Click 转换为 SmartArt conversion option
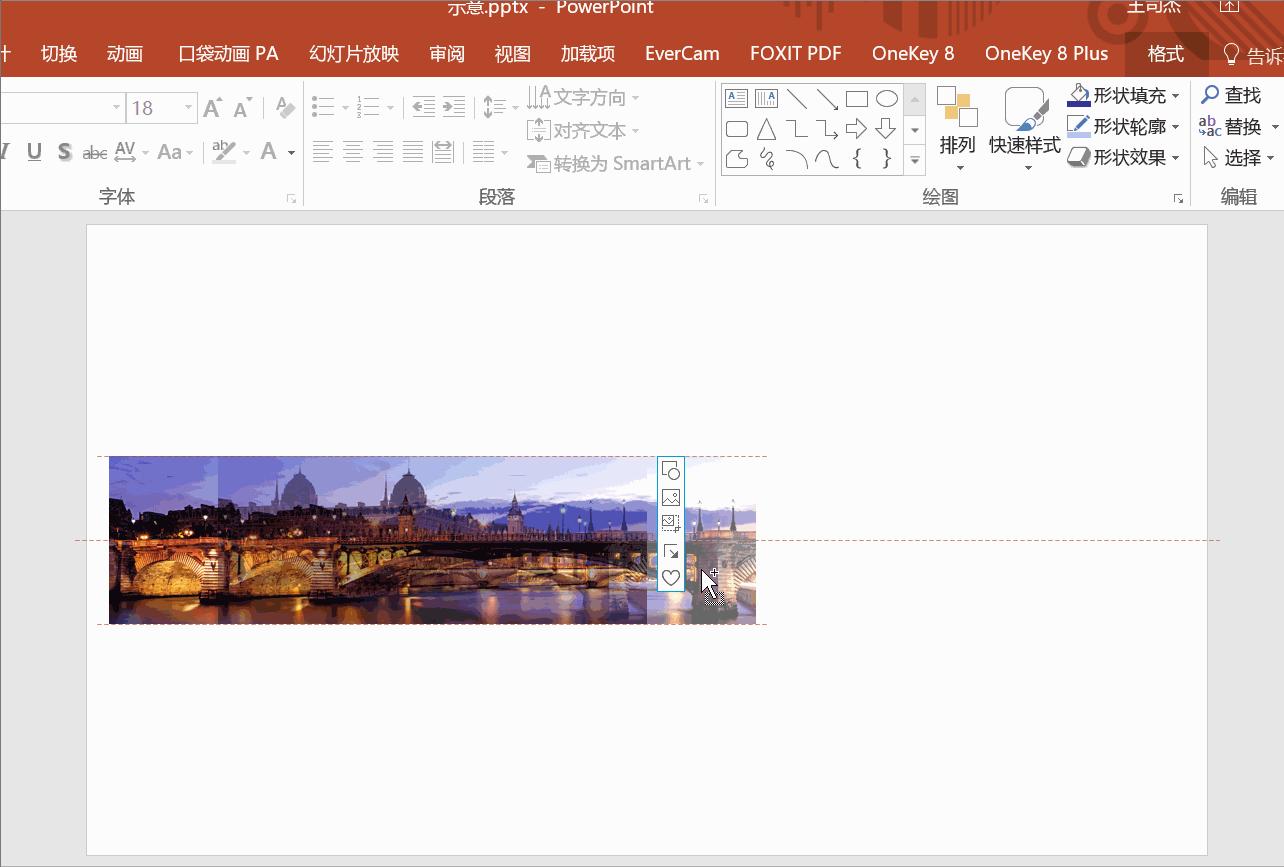The image size is (1284, 867). 615,163
